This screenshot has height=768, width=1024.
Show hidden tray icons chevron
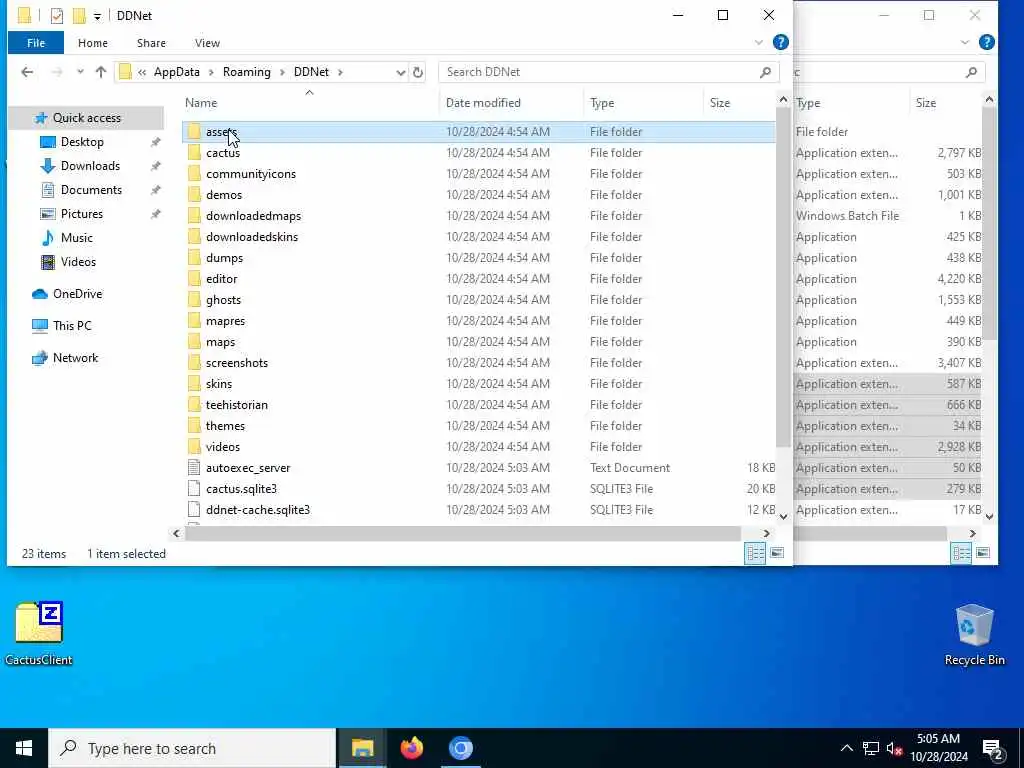click(846, 748)
